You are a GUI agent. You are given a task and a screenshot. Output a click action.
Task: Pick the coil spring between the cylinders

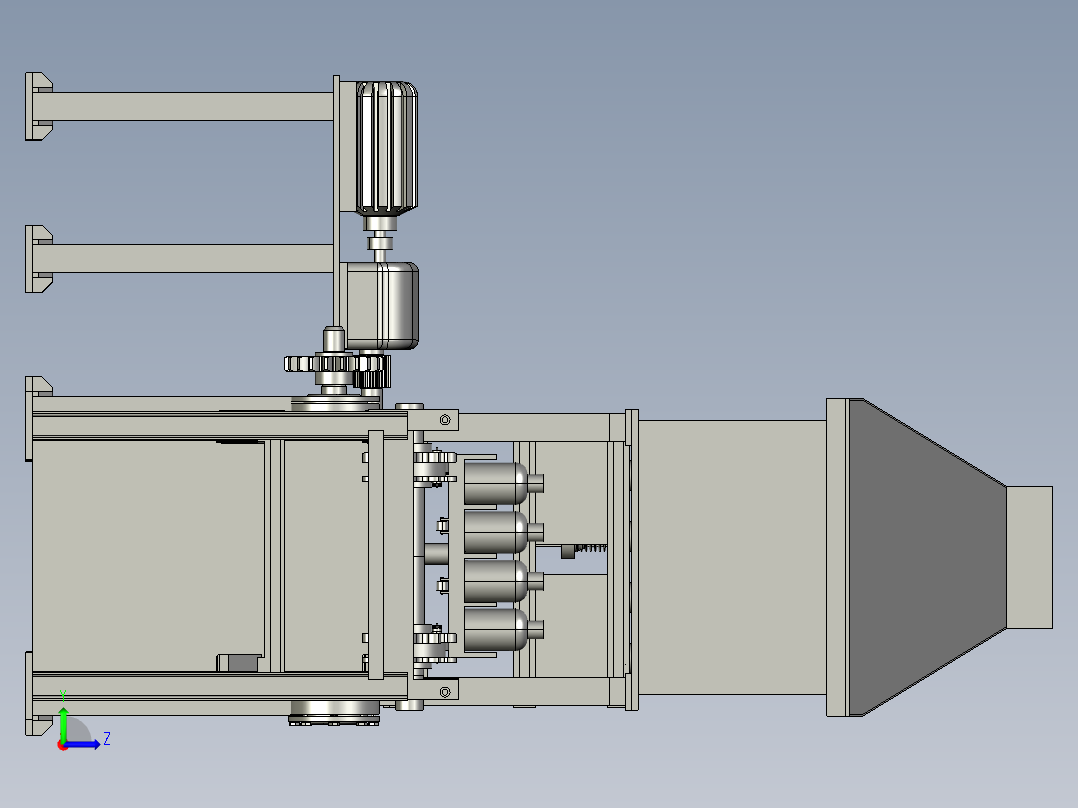(x=591, y=548)
